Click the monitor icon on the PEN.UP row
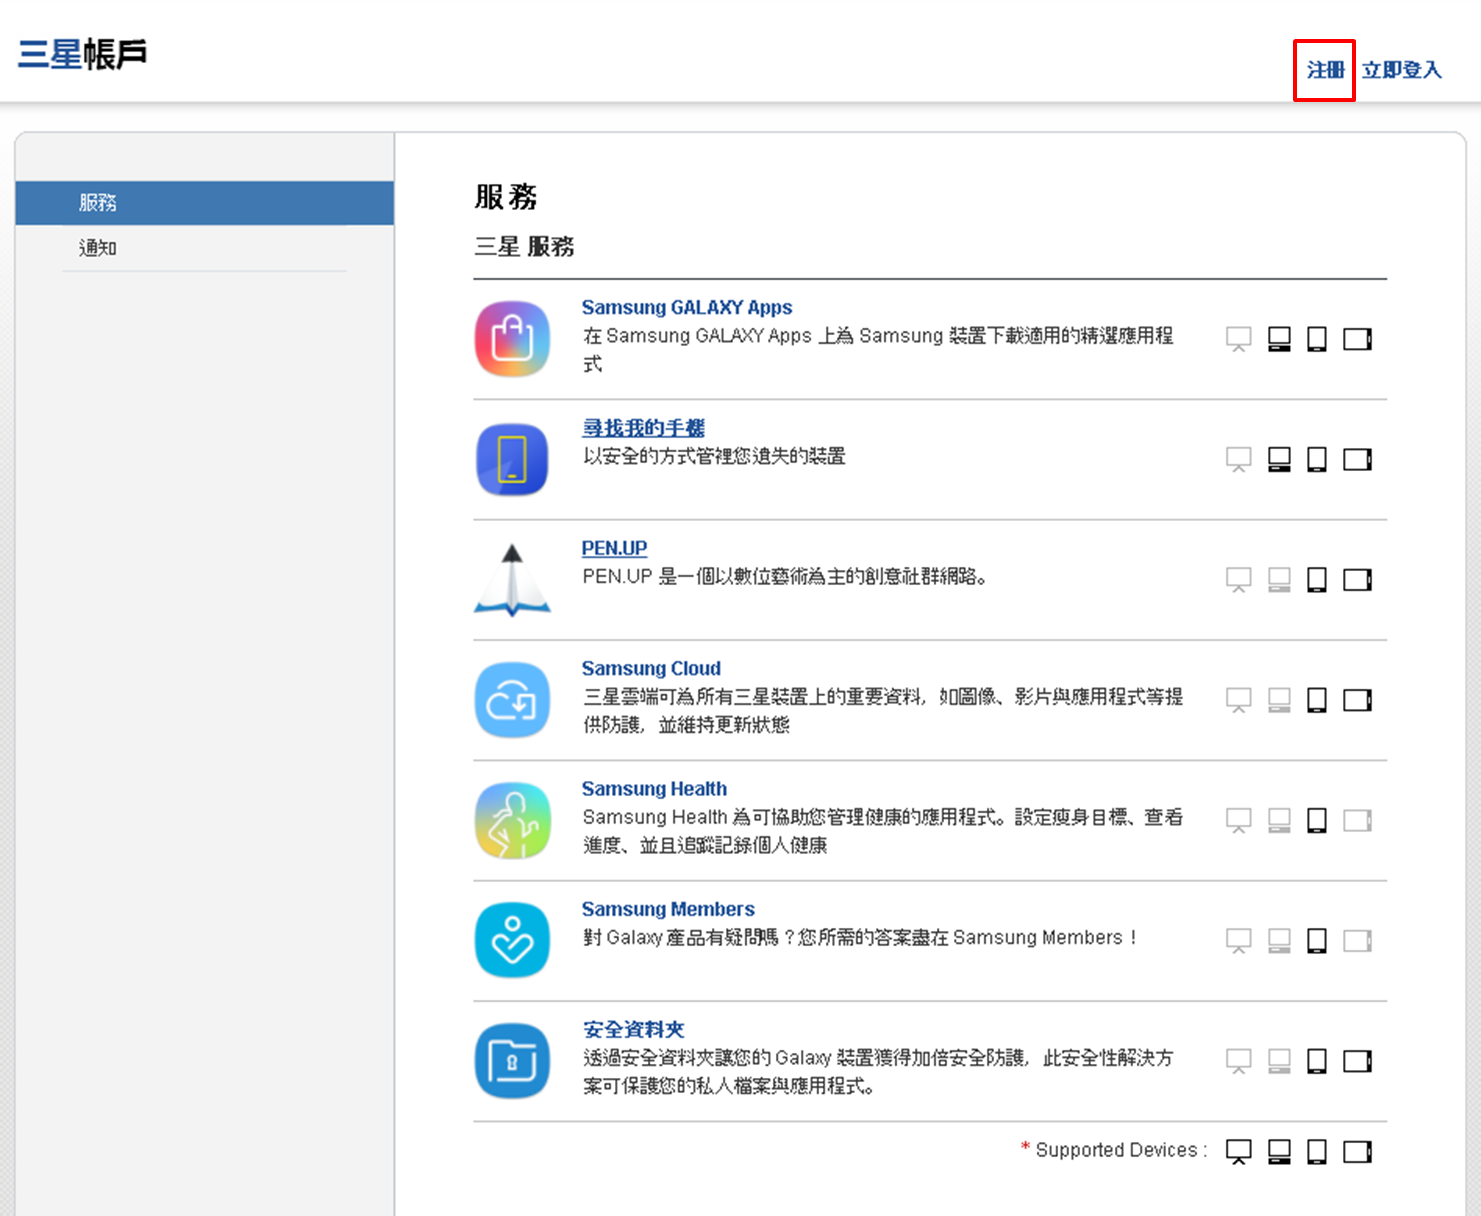This screenshot has width=1481, height=1216. pos(1238,578)
